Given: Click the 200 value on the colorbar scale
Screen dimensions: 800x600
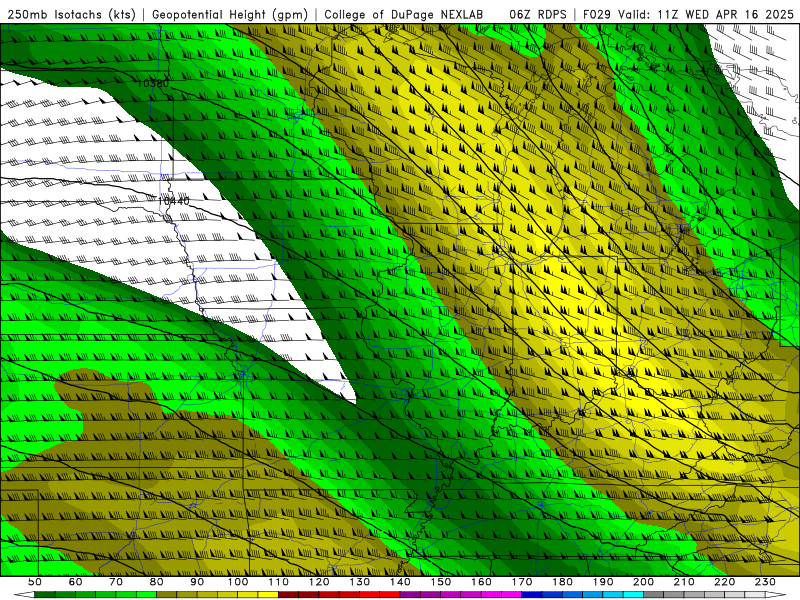Looking at the screenshot, I should (643, 582).
